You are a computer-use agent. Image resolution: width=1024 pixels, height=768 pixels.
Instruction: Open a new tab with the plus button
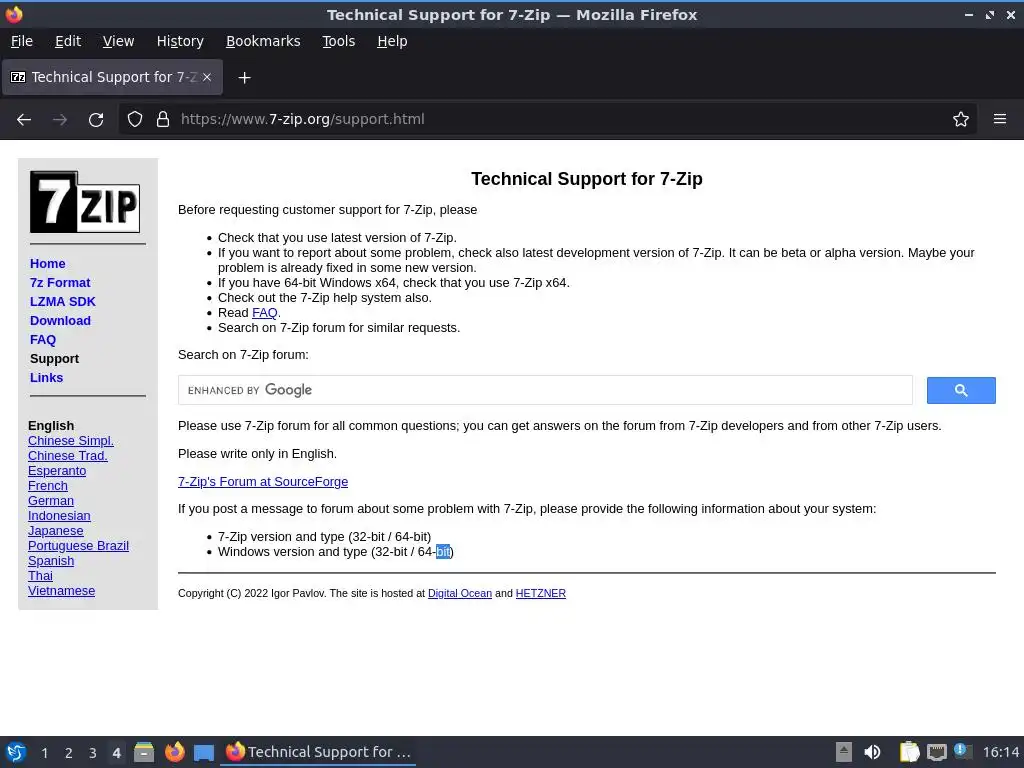pos(244,78)
